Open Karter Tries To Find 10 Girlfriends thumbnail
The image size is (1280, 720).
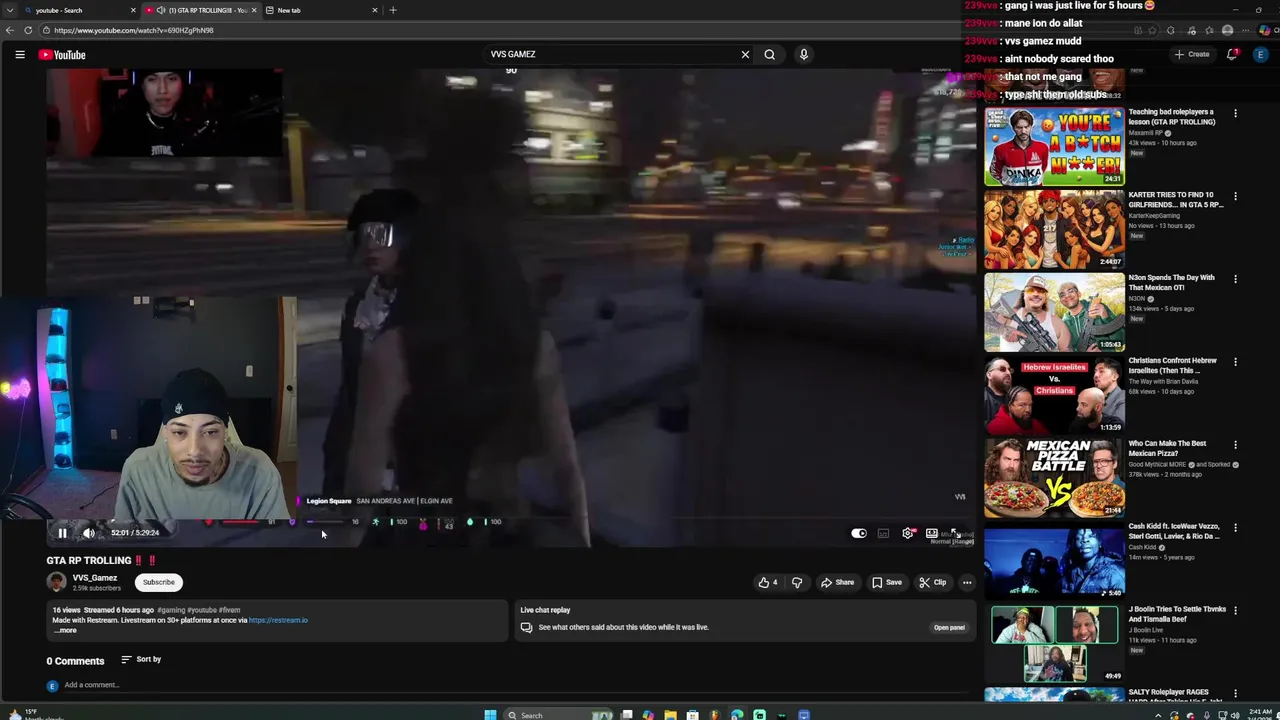point(1054,229)
